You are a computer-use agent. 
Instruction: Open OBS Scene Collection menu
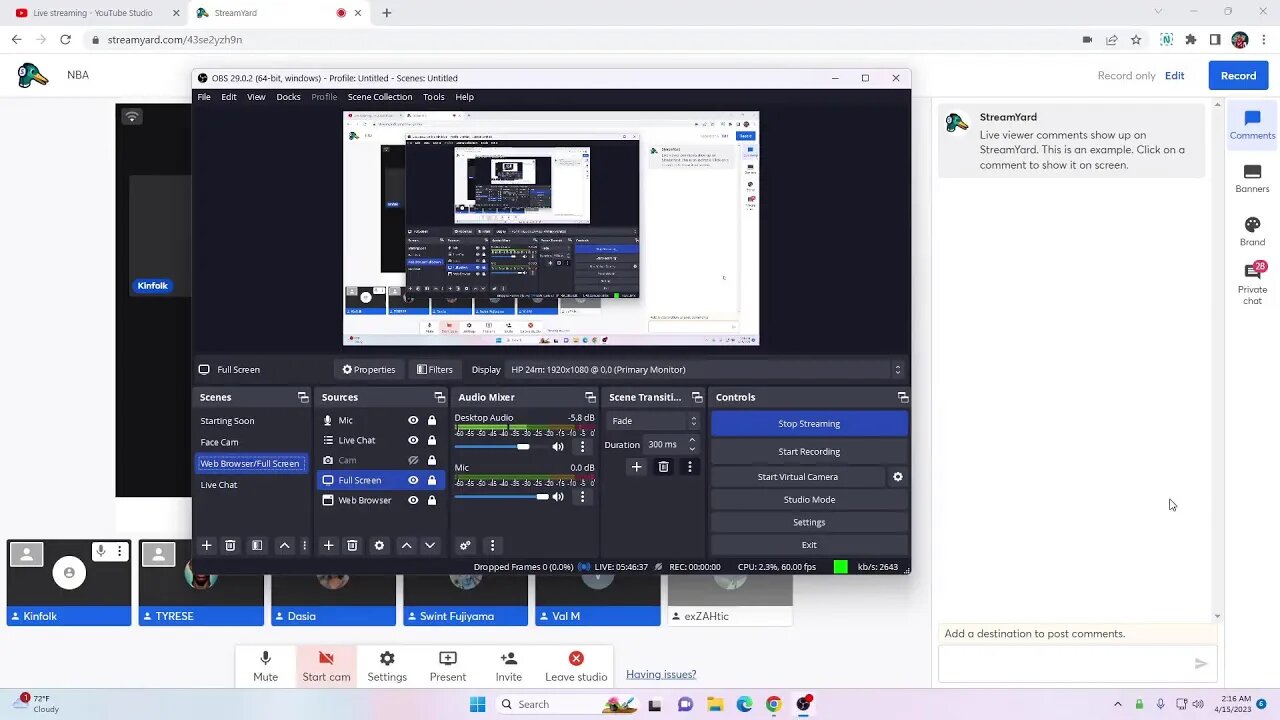point(380,97)
